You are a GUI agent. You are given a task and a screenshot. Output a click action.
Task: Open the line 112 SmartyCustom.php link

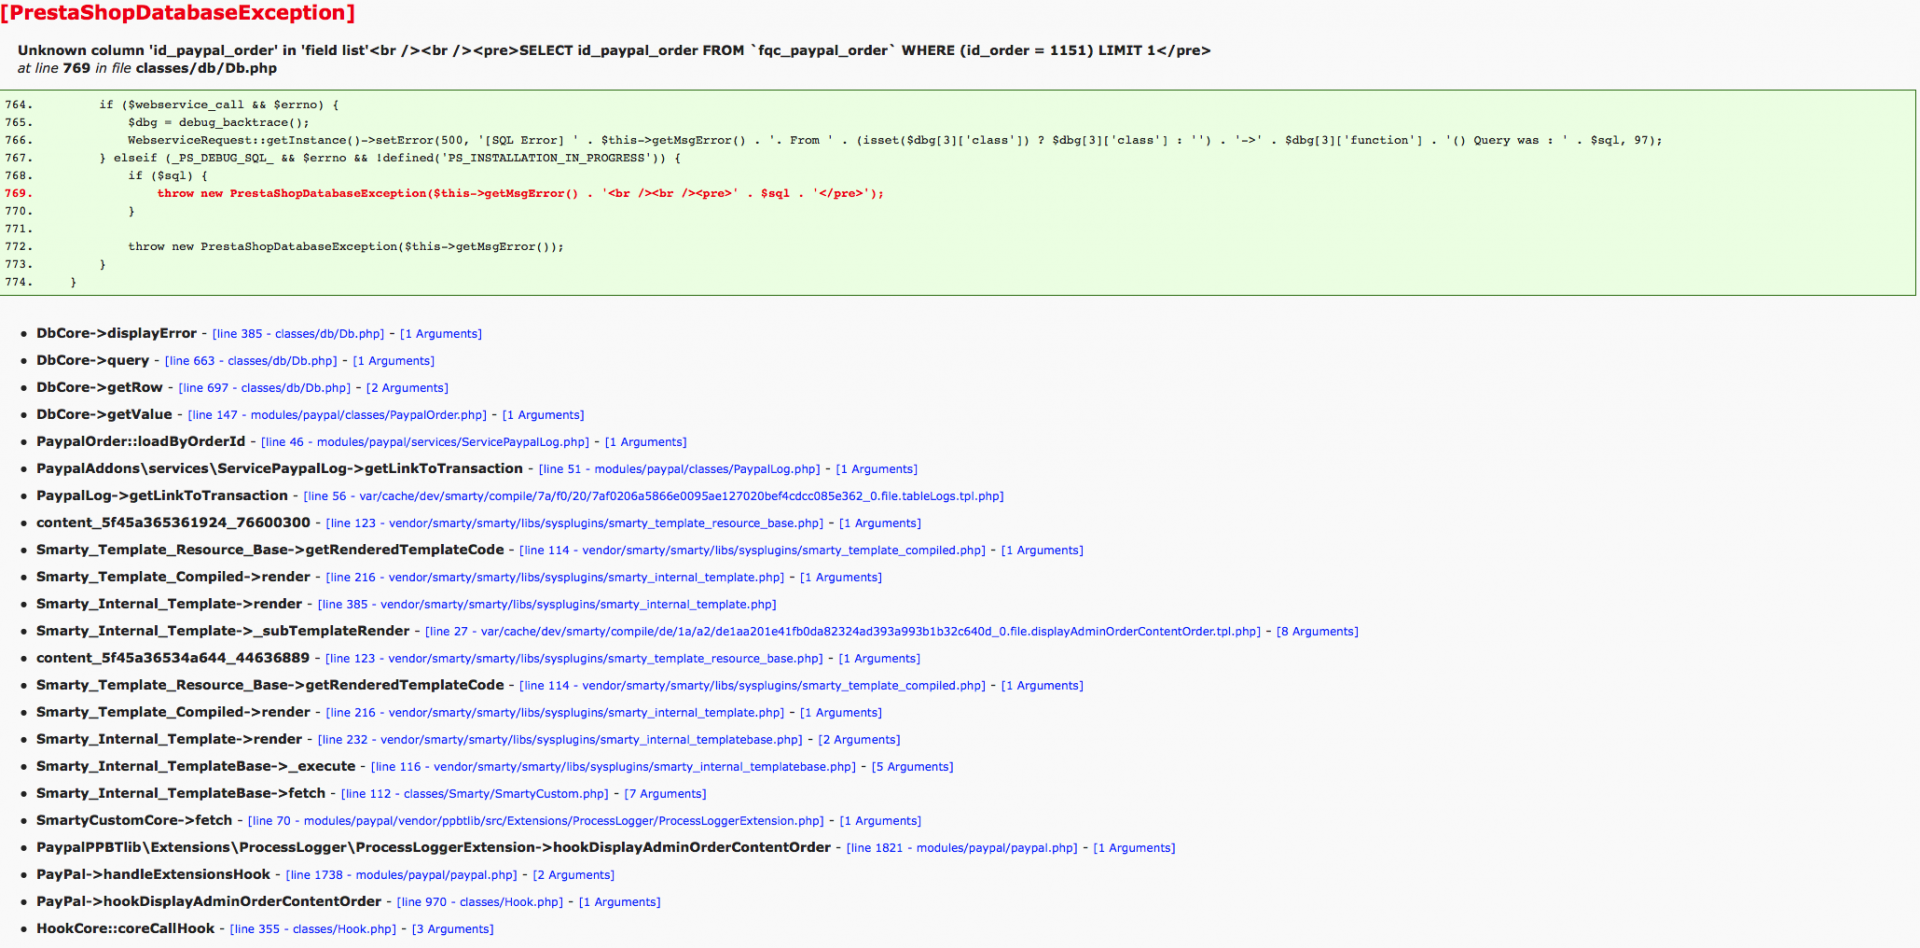tap(475, 794)
